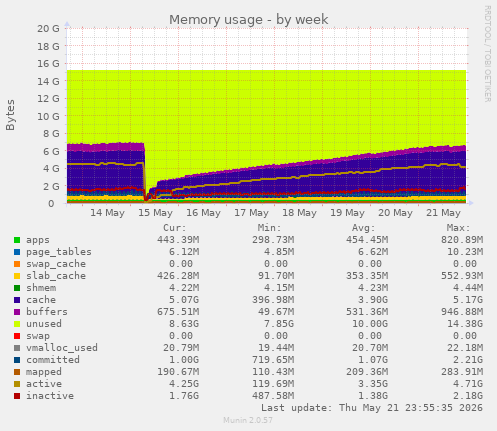The image size is (497, 431).
Task: Click the slab_cache yellow legend swatch
Action: (17, 276)
